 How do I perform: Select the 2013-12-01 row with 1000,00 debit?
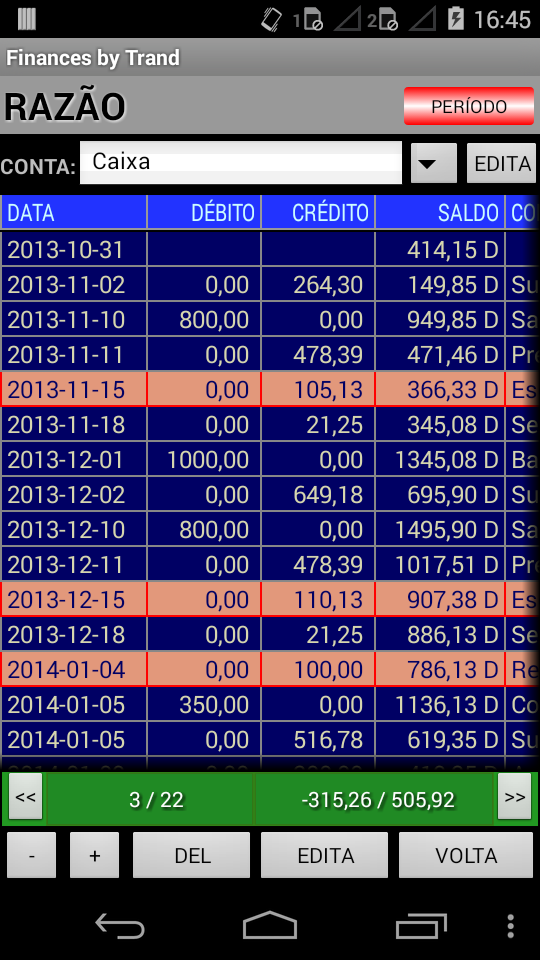[270, 459]
